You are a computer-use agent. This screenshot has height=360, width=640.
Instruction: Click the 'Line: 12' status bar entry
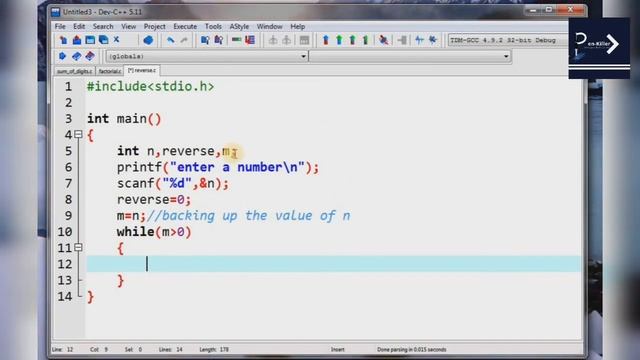(62, 349)
